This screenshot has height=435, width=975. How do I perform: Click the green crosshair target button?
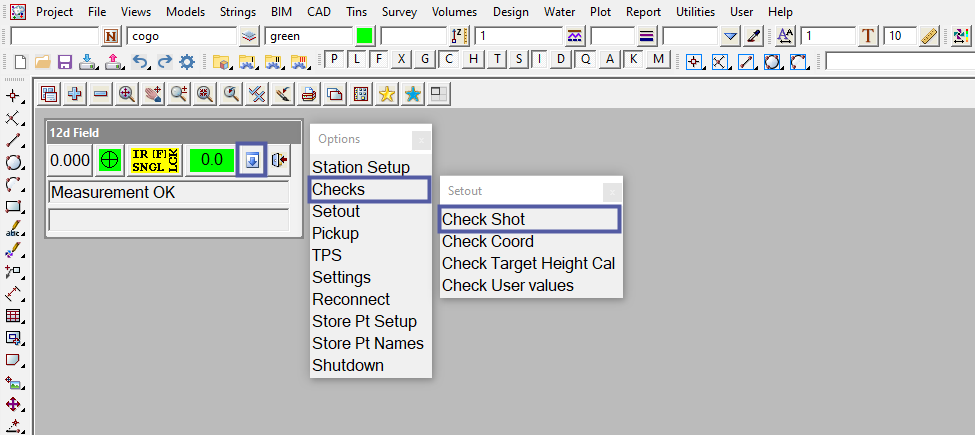[109, 160]
